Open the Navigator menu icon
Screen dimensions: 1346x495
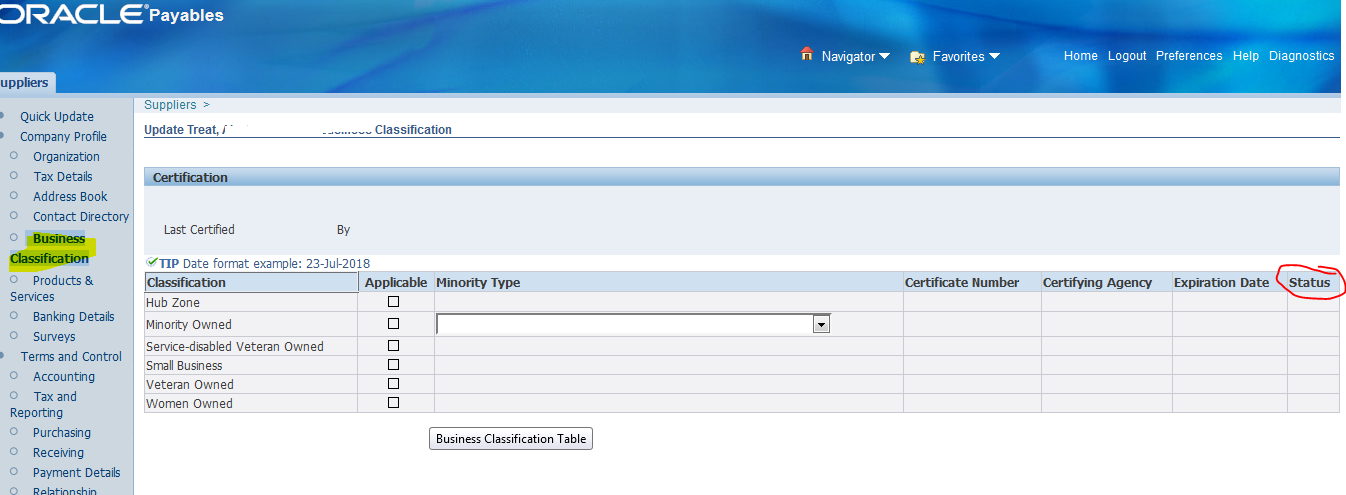[807, 54]
